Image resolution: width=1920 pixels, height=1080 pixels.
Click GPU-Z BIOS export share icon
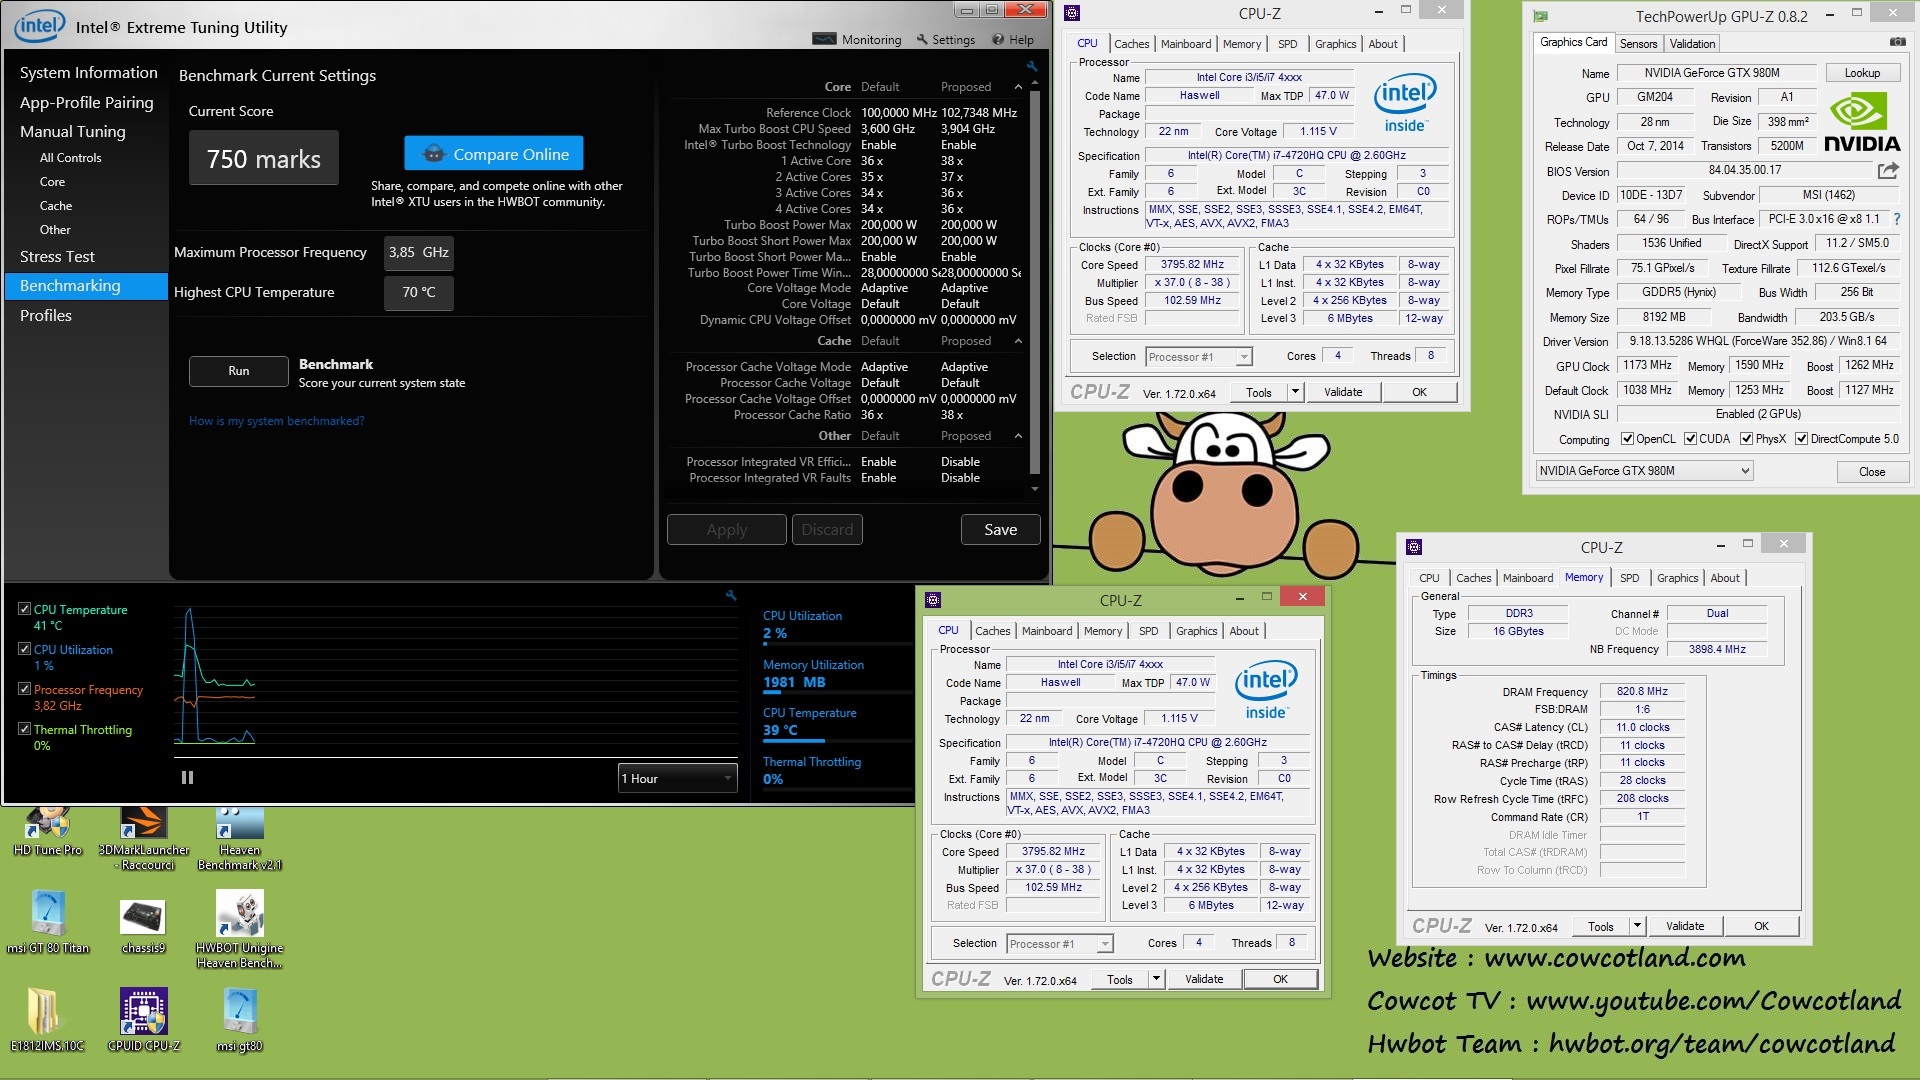[x=1888, y=170]
